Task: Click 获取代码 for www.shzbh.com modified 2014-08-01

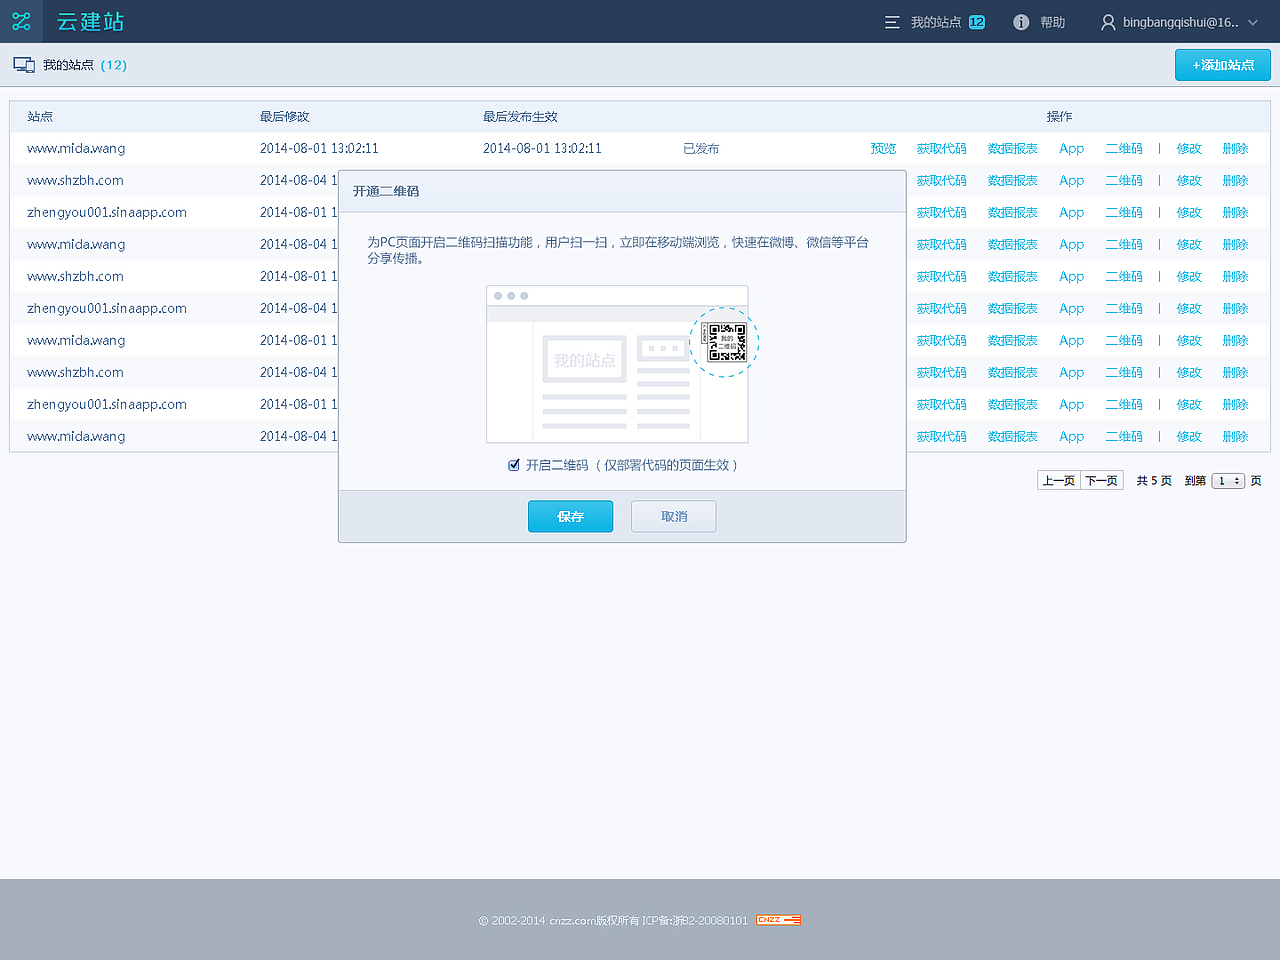Action: click(x=942, y=276)
